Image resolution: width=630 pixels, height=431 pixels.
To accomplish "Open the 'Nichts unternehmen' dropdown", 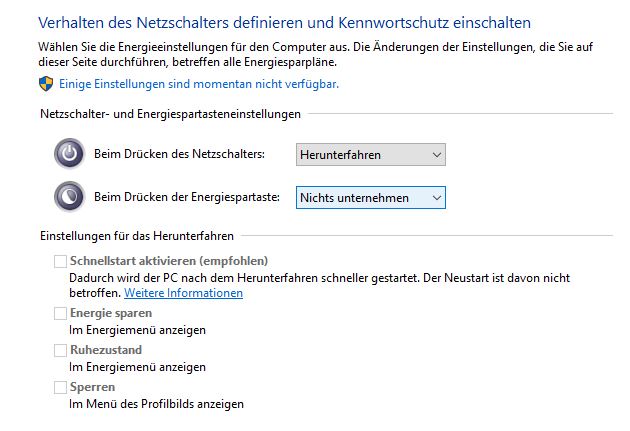I will [370, 198].
